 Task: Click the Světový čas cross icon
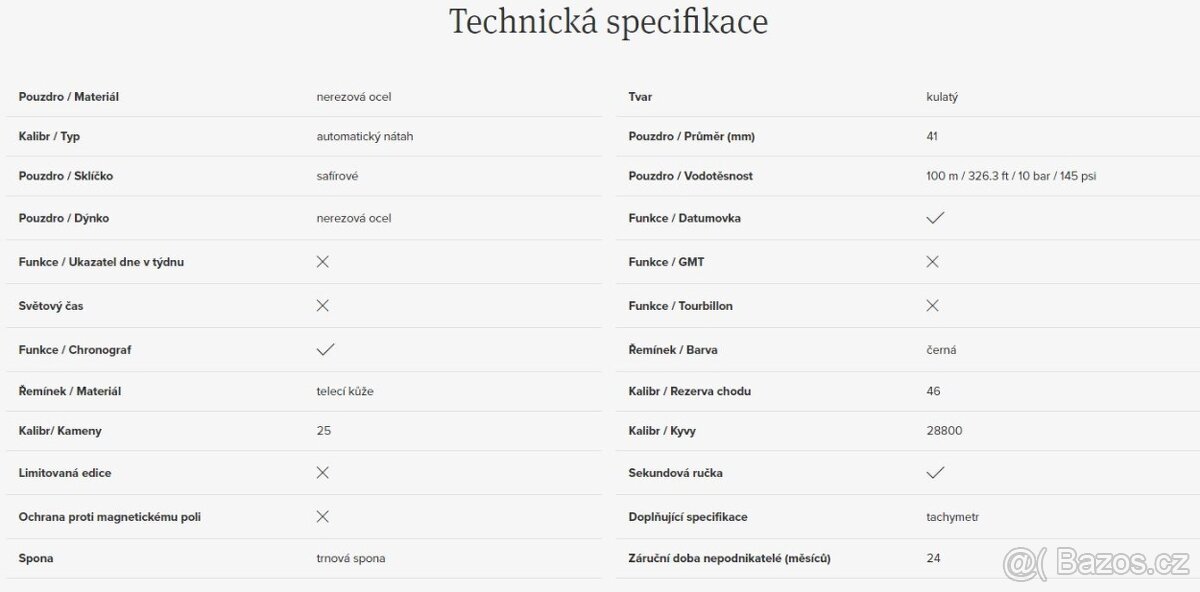point(322,305)
